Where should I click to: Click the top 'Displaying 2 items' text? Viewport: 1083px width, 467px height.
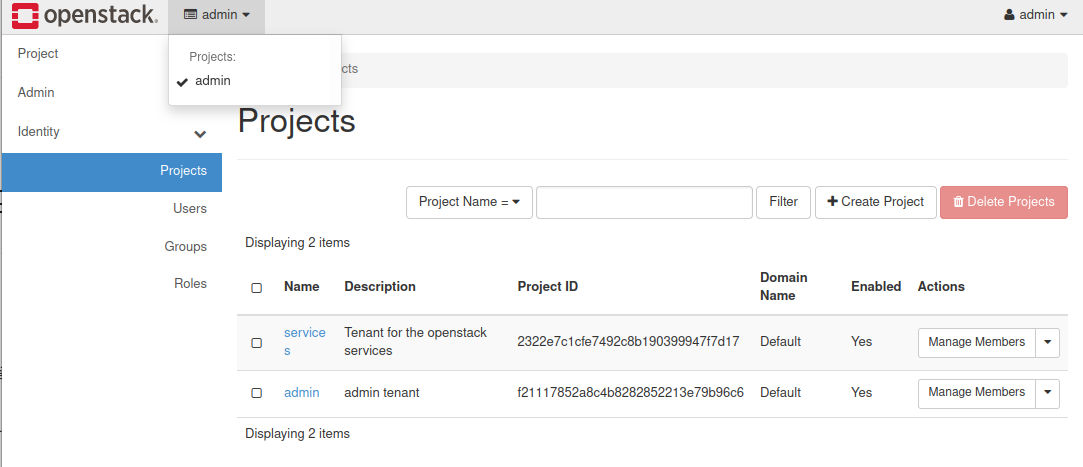pyautogui.click(x=298, y=243)
